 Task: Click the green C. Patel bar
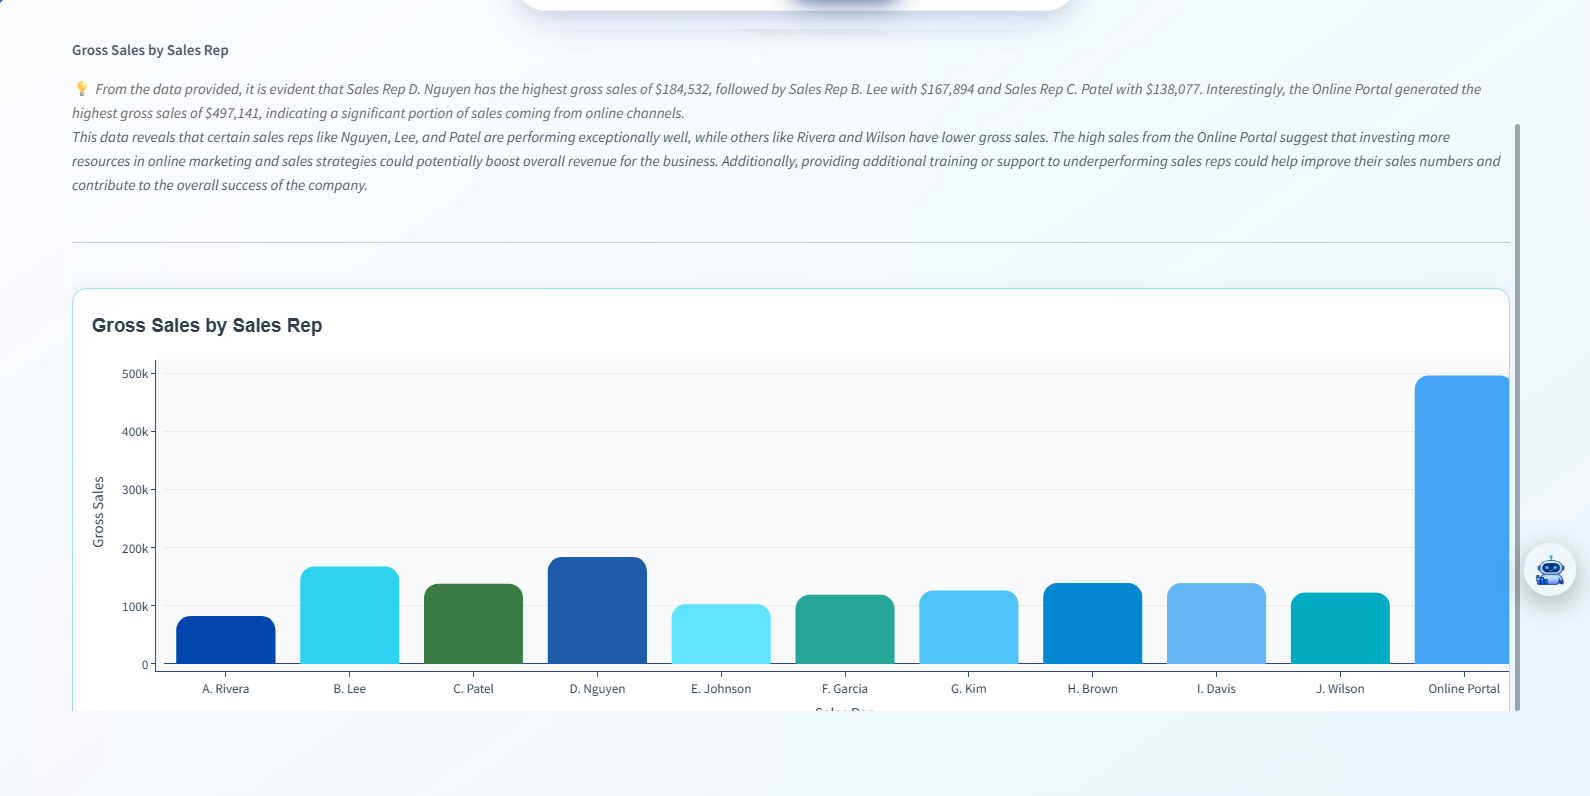pyautogui.click(x=473, y=624)
